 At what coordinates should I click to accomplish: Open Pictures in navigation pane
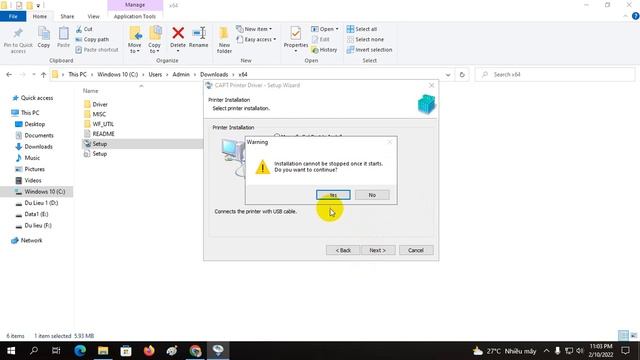[x=34, y=169]
